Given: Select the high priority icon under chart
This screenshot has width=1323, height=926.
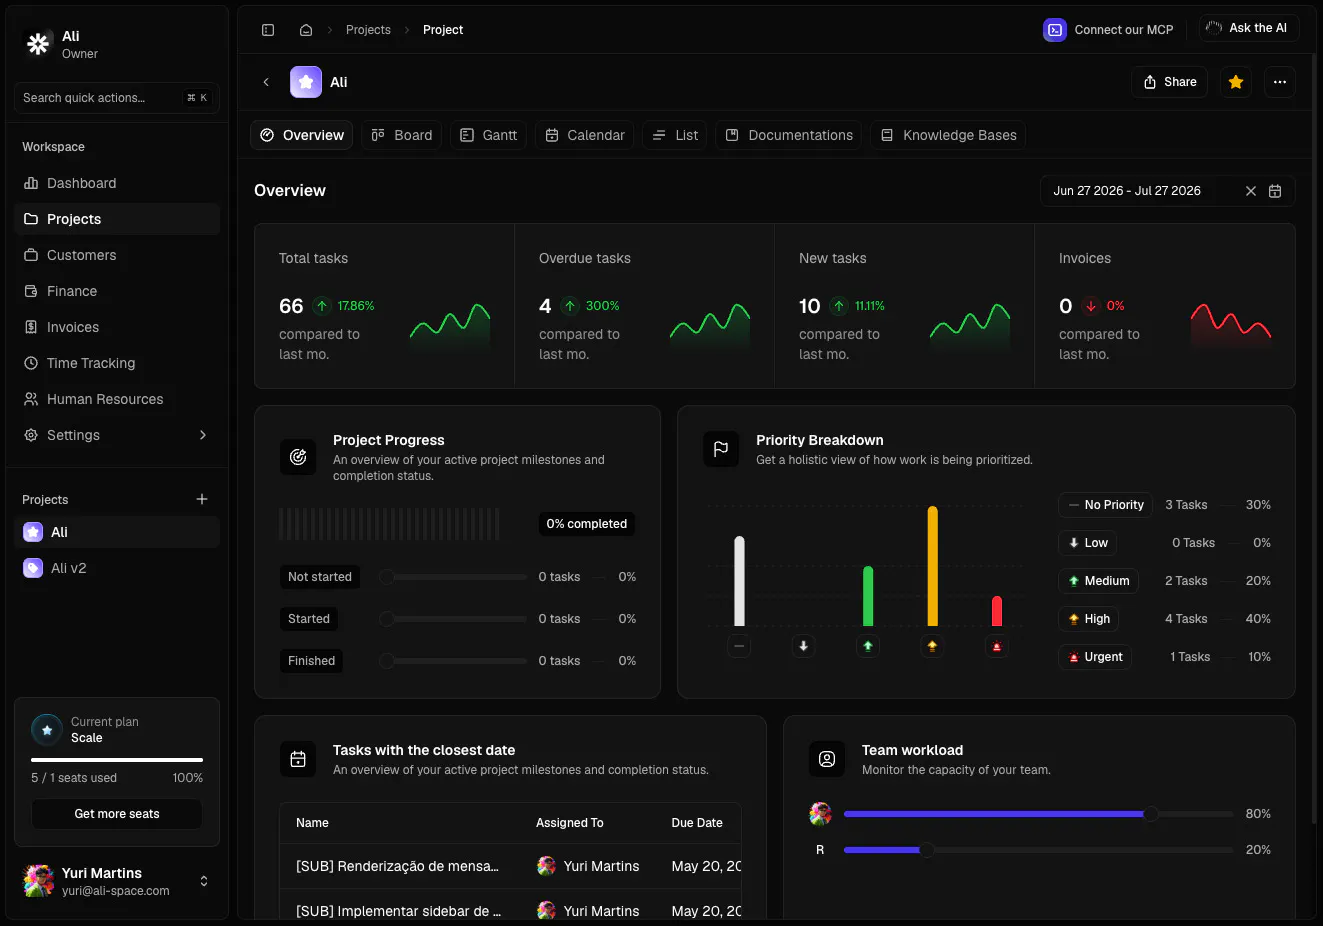Looking at the screenshot, I should pos(932,646).
